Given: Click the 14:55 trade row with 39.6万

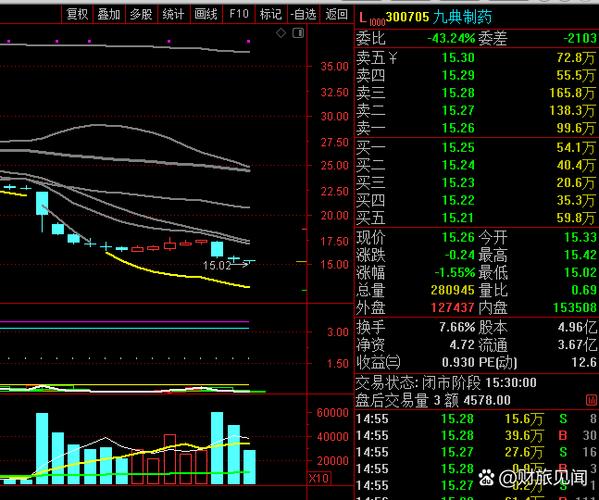Looking at the screenshot, I should click(x=476, y=435).
